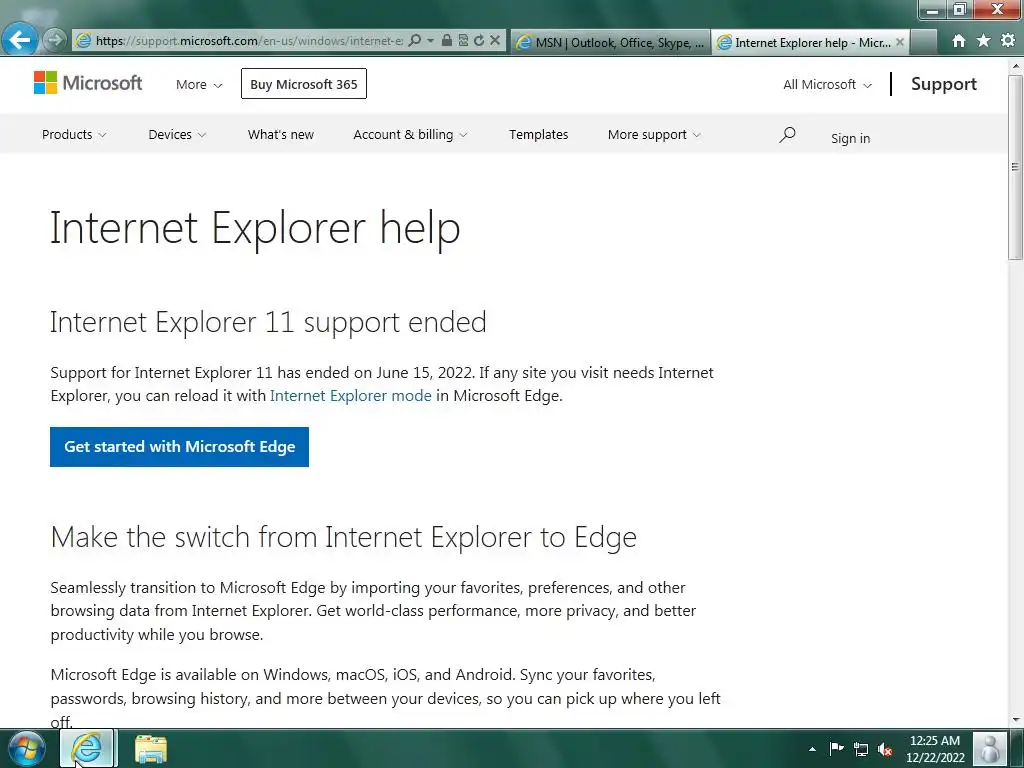Open the Tools gear menu
Screen dimensions: 1024x768
coord(1008,40)
